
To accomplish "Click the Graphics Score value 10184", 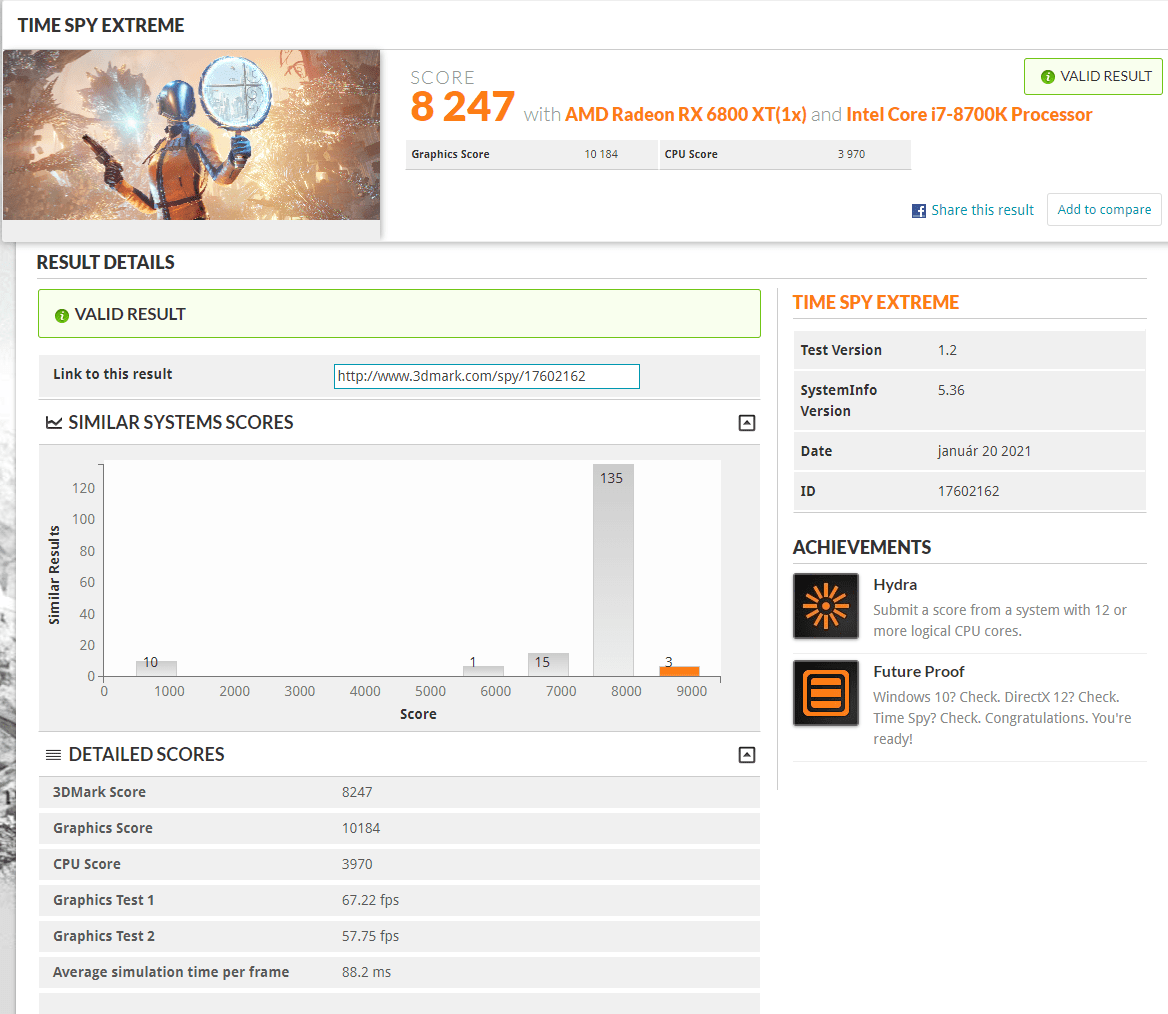I will click(x=361, y=828).
